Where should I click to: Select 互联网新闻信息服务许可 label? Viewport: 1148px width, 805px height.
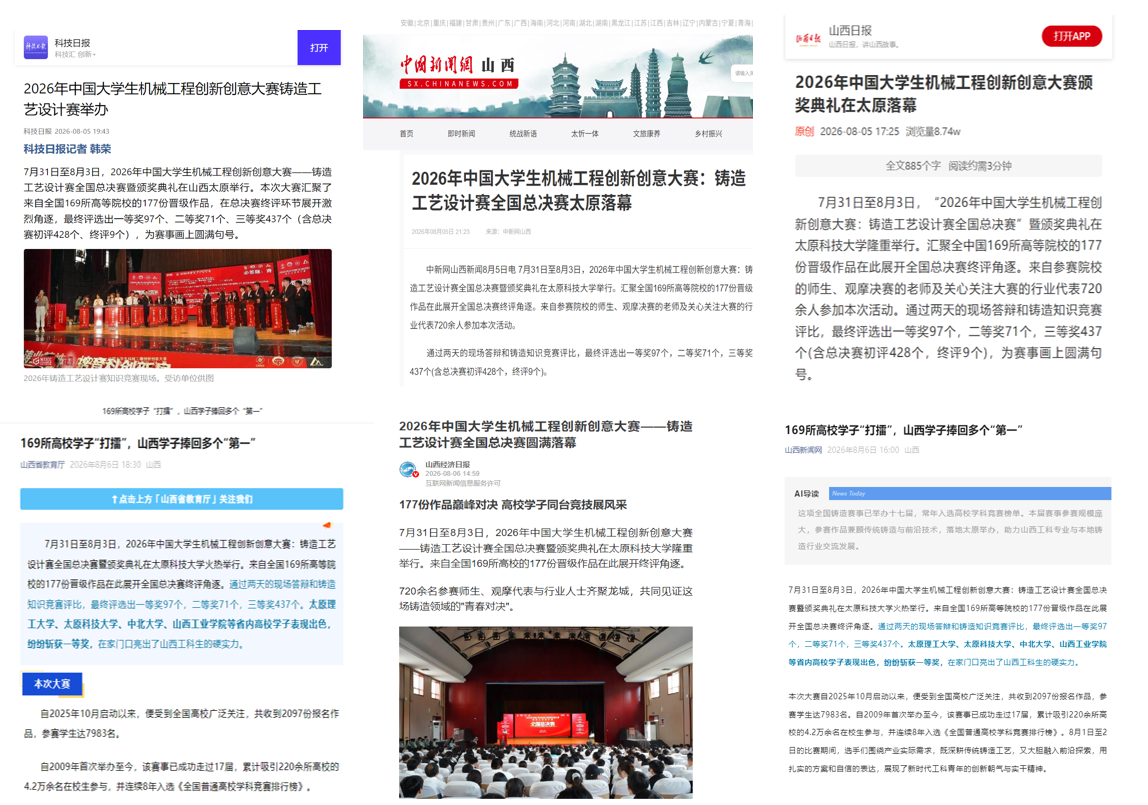[x=463, y=483]
